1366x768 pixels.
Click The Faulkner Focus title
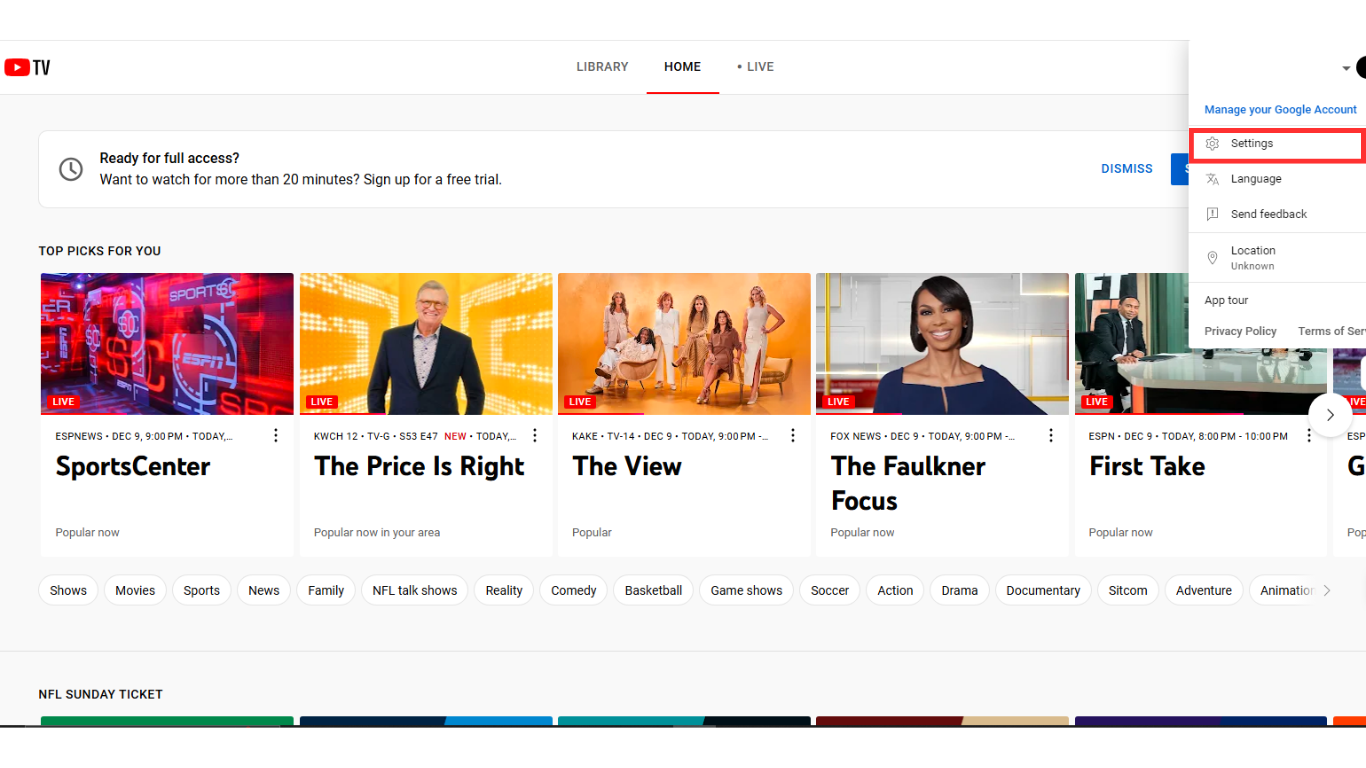tap(908, 483)
